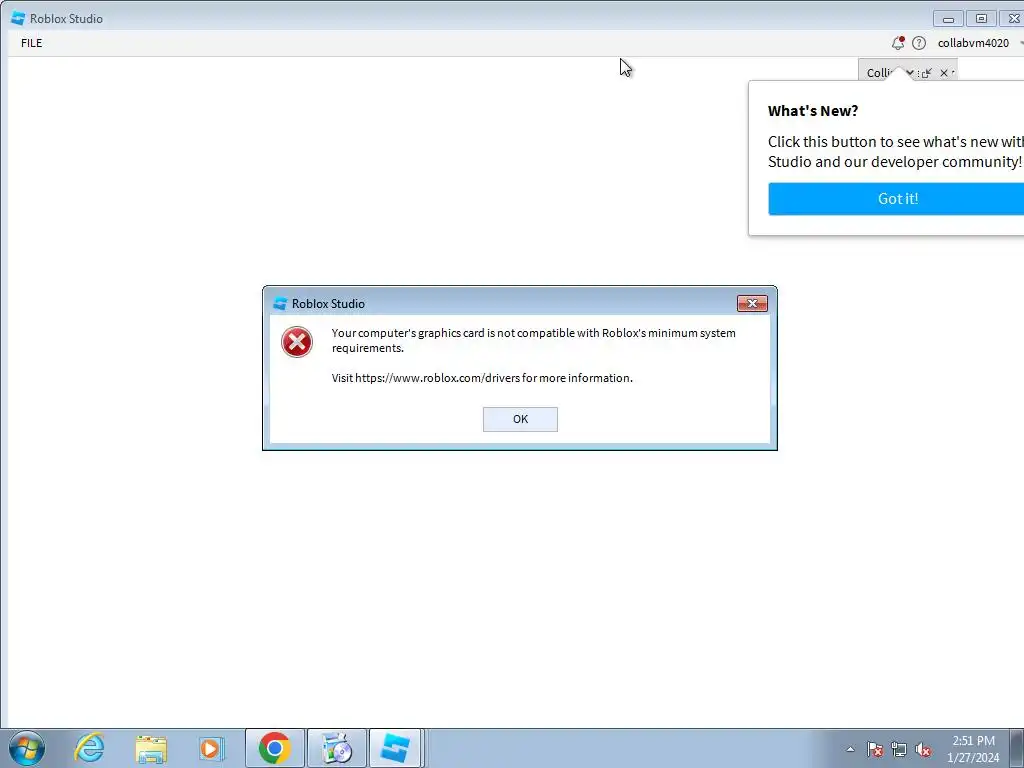Viewport: 1024px width, 768px height.
Task: Open the clock showing 2:51 PM
Action: 973,749
